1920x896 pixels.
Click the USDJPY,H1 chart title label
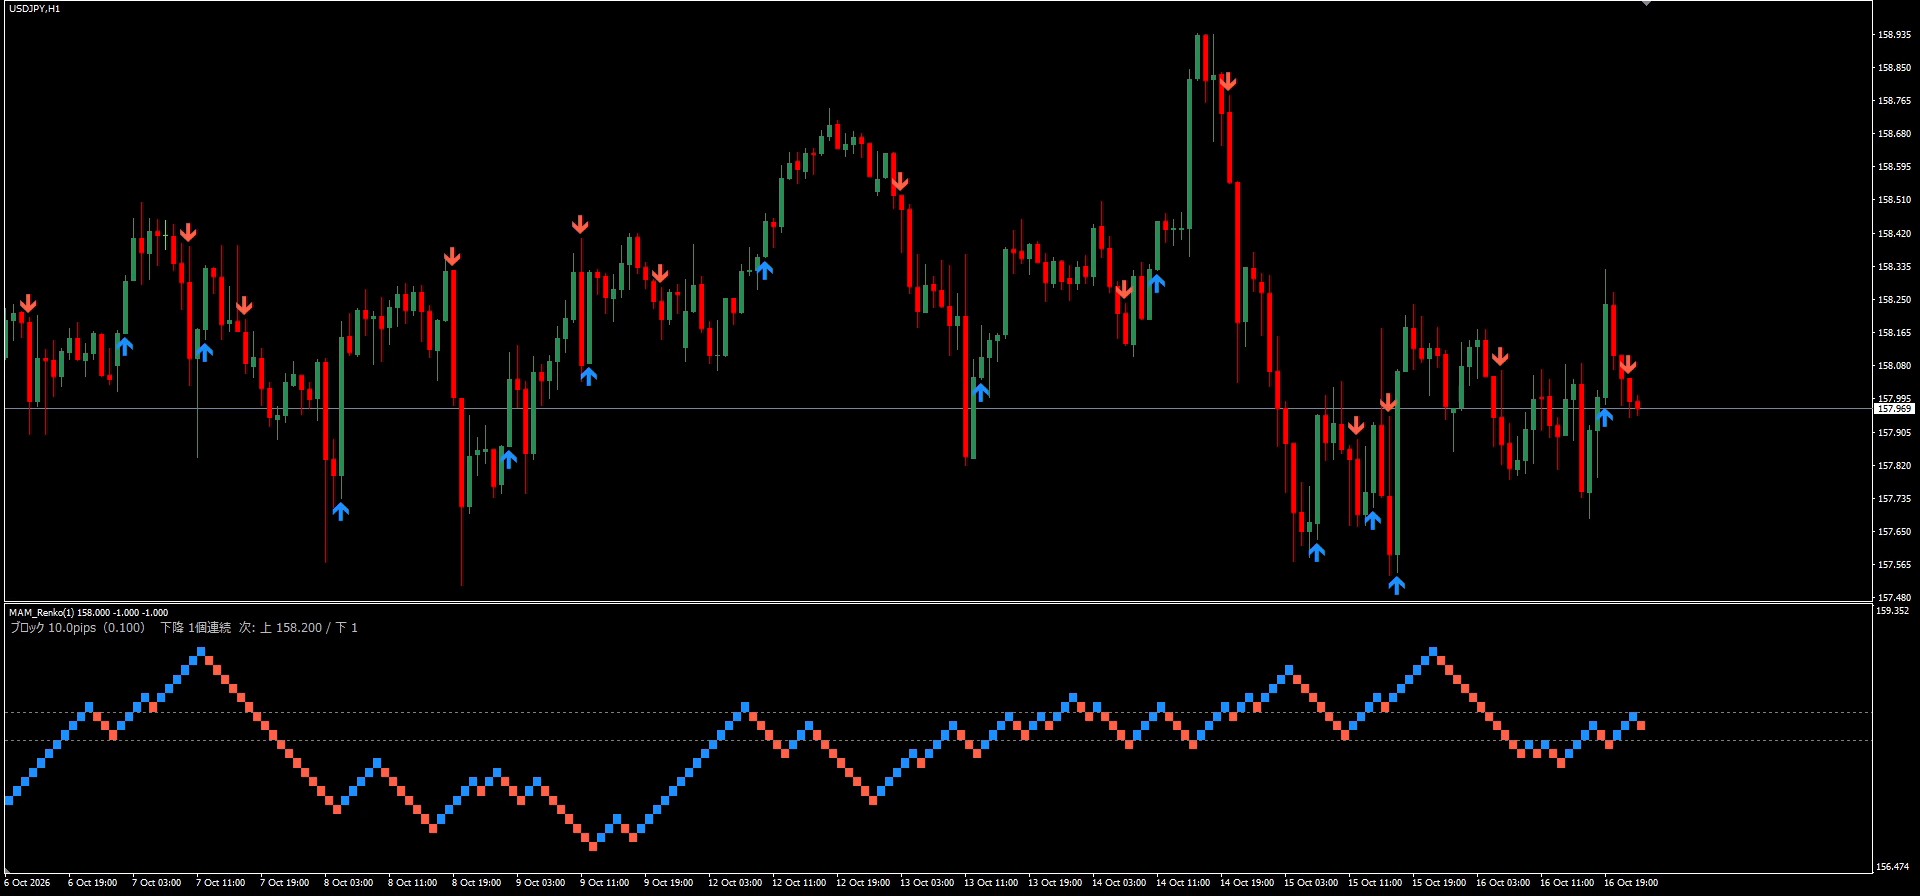point(34,9)
